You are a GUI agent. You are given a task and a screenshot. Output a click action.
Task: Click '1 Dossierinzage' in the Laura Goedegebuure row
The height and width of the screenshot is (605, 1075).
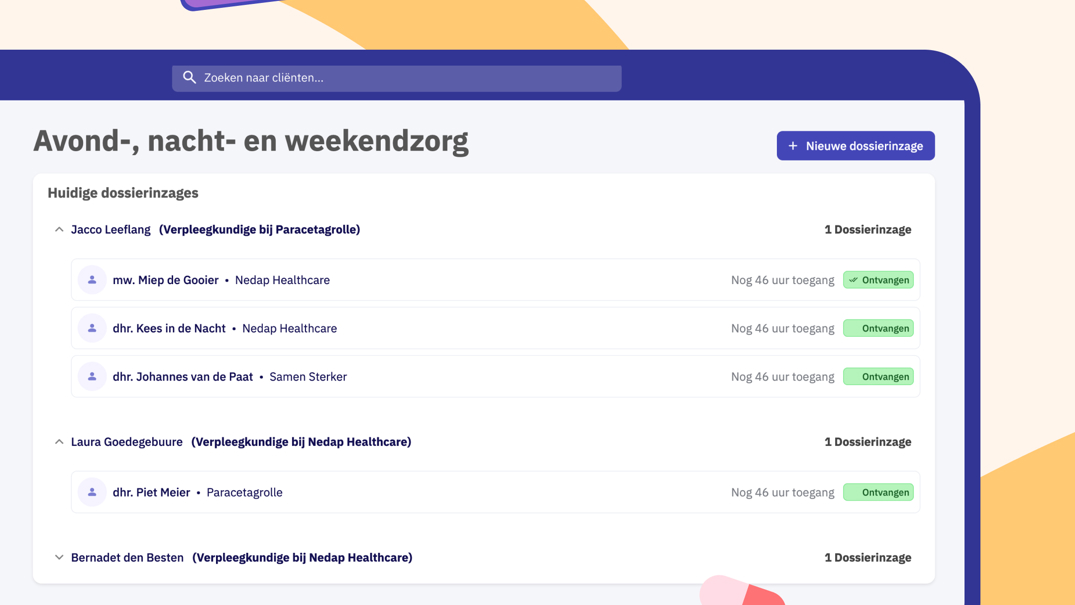click(867, 442)
